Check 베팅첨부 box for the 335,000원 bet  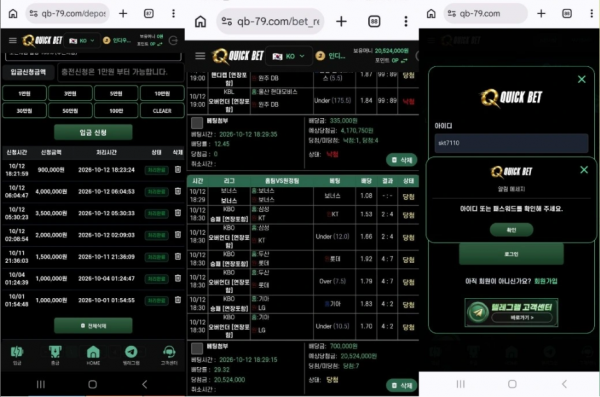[197, 123]
